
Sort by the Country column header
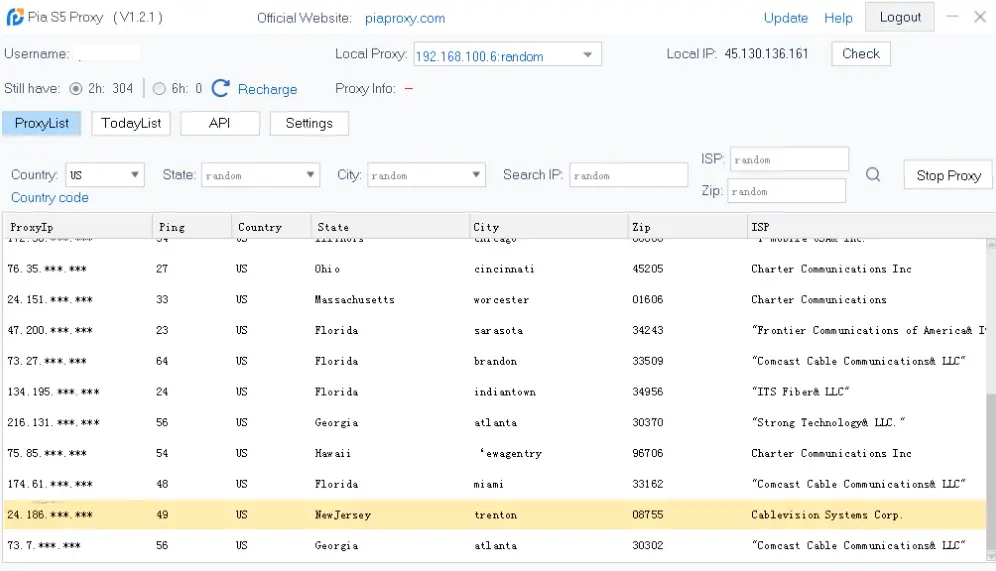[x=271, y=227]
